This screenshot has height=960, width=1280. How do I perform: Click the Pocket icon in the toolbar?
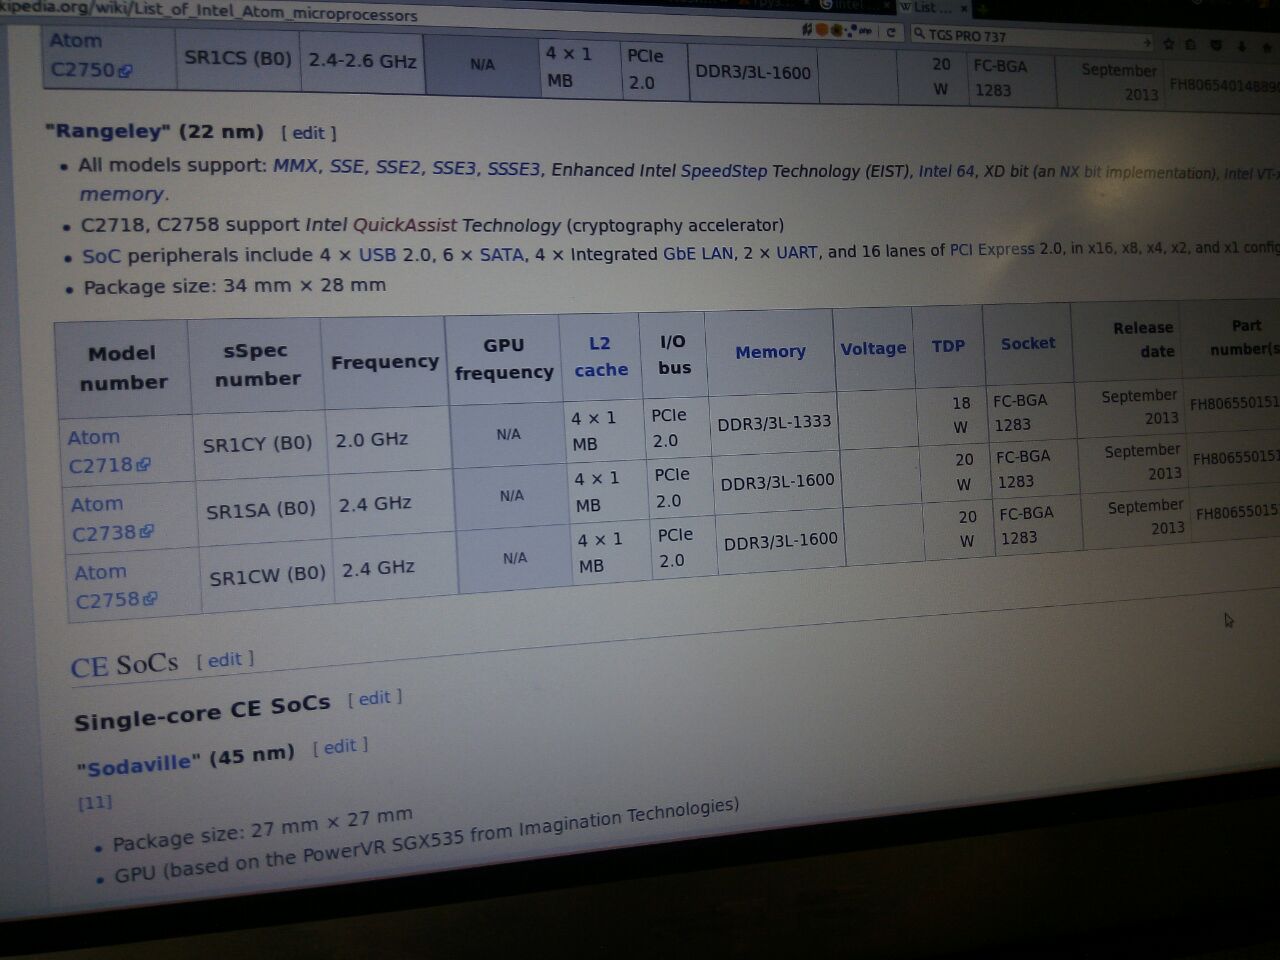coord(1216,45)
